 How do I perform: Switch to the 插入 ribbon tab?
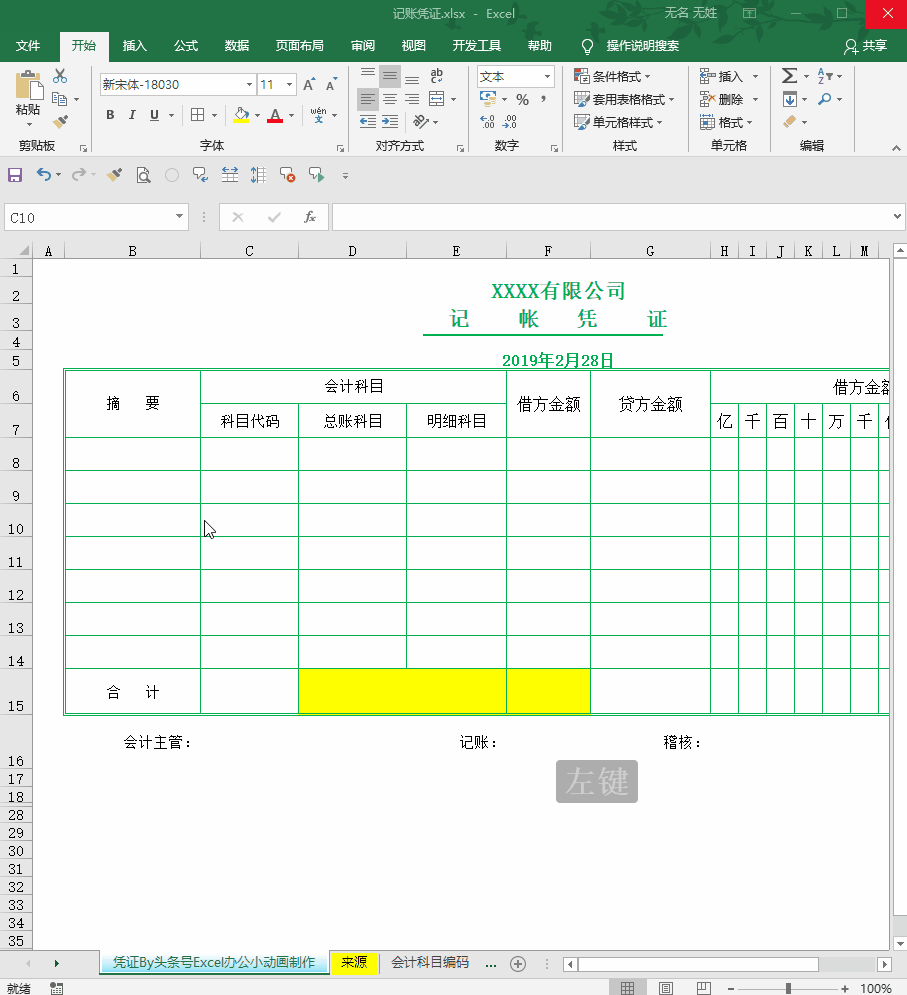(134, 46)
